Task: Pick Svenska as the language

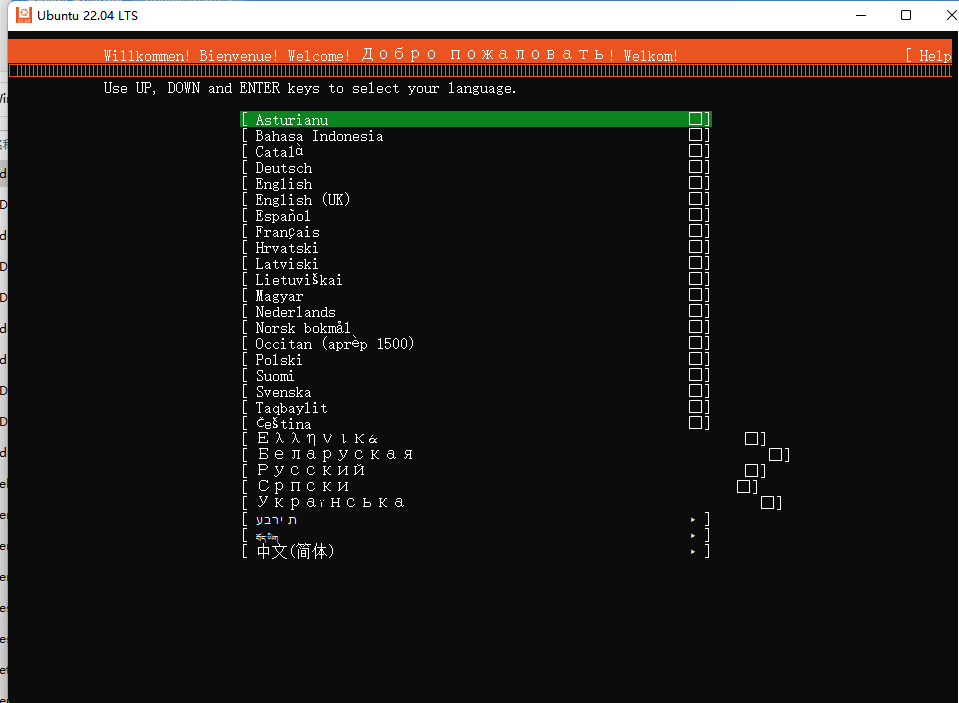Action: coord(476,392)
